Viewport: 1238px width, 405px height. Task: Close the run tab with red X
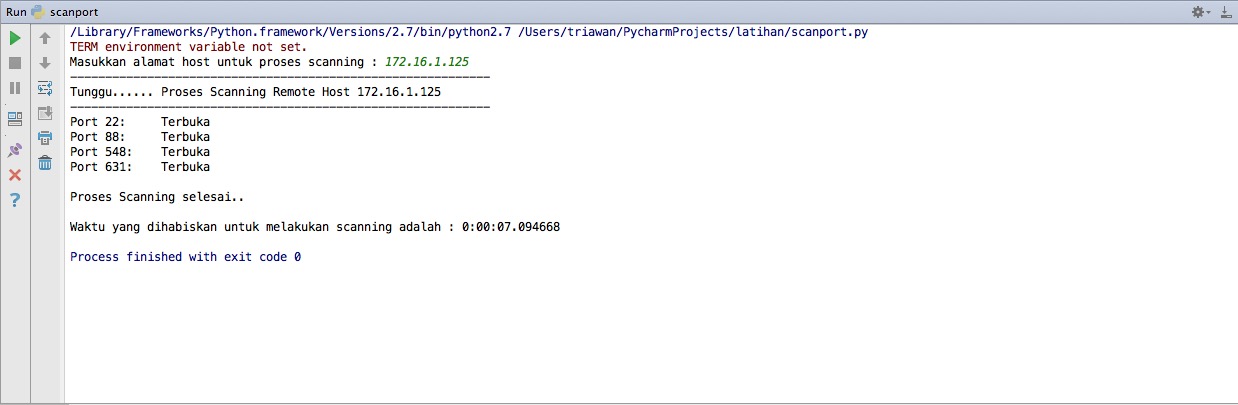[15, 175]
